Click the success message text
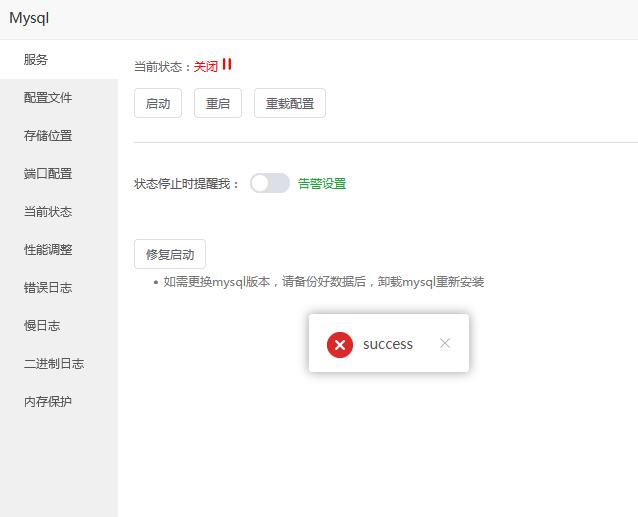Screen dimensions: 638x517 pos(388,344)
